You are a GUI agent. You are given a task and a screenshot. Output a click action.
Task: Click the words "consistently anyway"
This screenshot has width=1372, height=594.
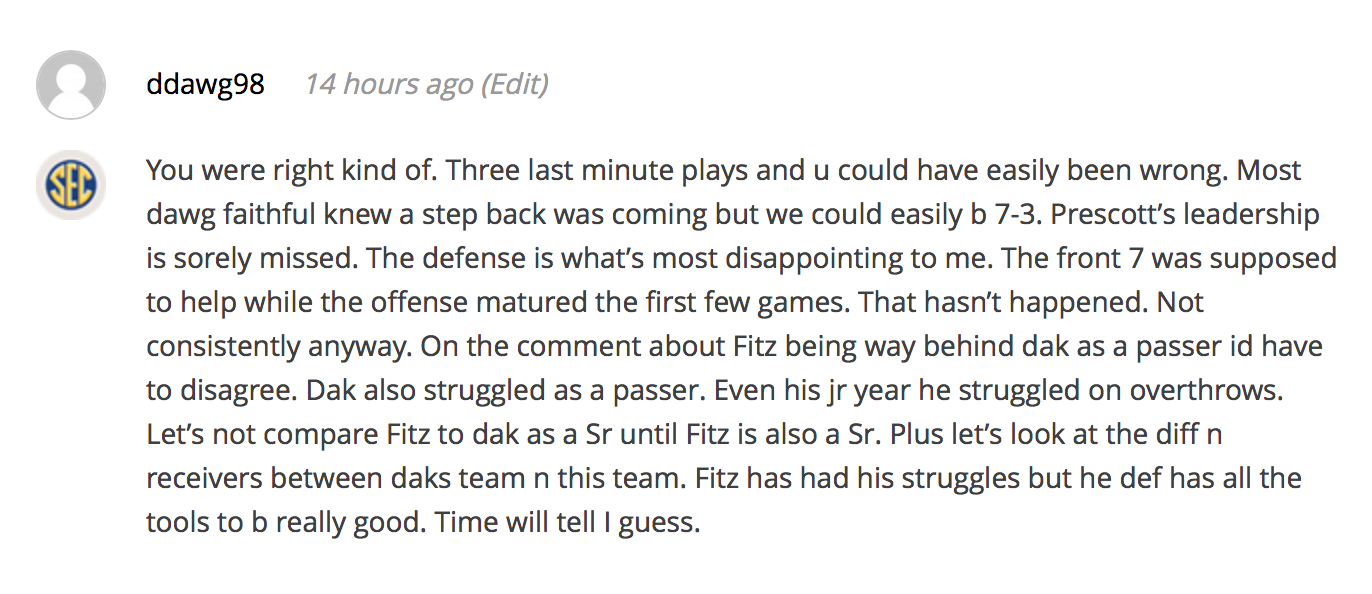(278, 346)
